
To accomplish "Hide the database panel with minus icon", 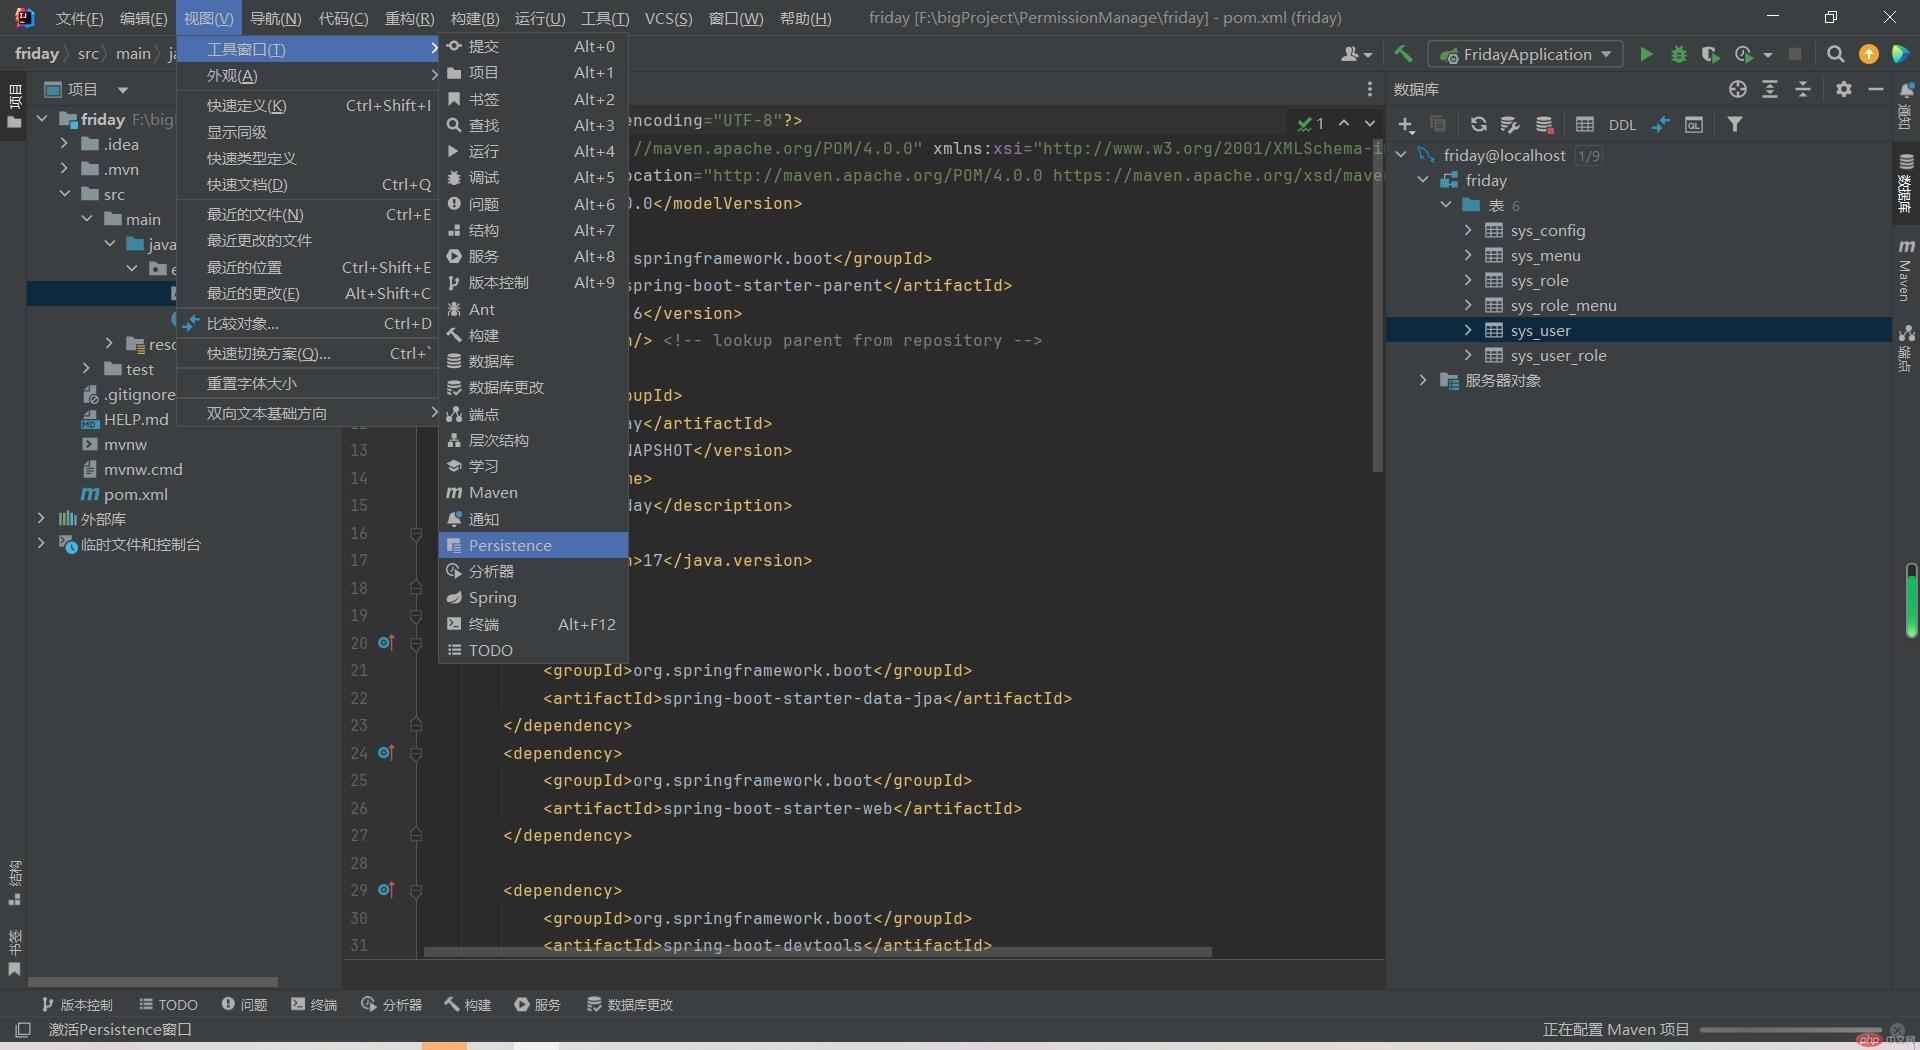I will (x=1876, y=89).
